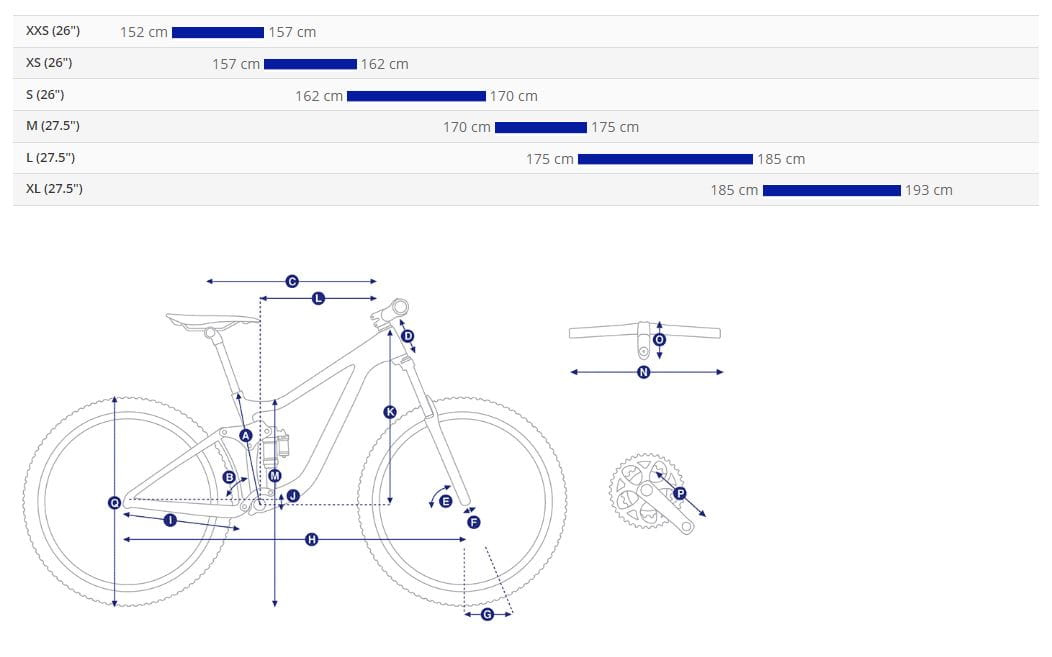The image size is (1052, 657).
Task: Click the N marker under the handlebar
Action: coord(643,372)
